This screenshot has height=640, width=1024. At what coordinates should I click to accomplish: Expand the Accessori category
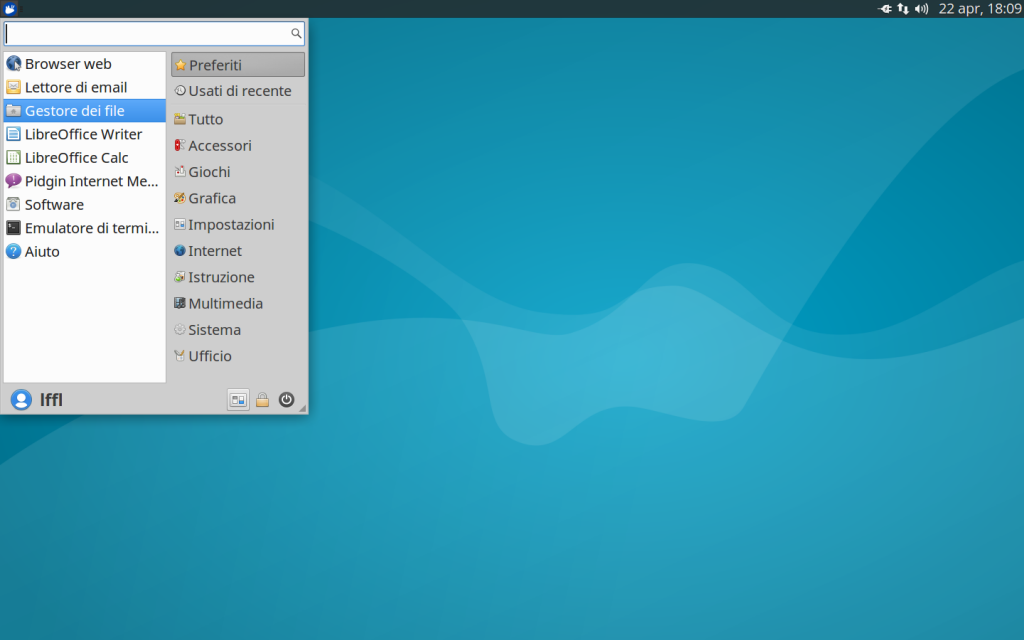[219, 146]
